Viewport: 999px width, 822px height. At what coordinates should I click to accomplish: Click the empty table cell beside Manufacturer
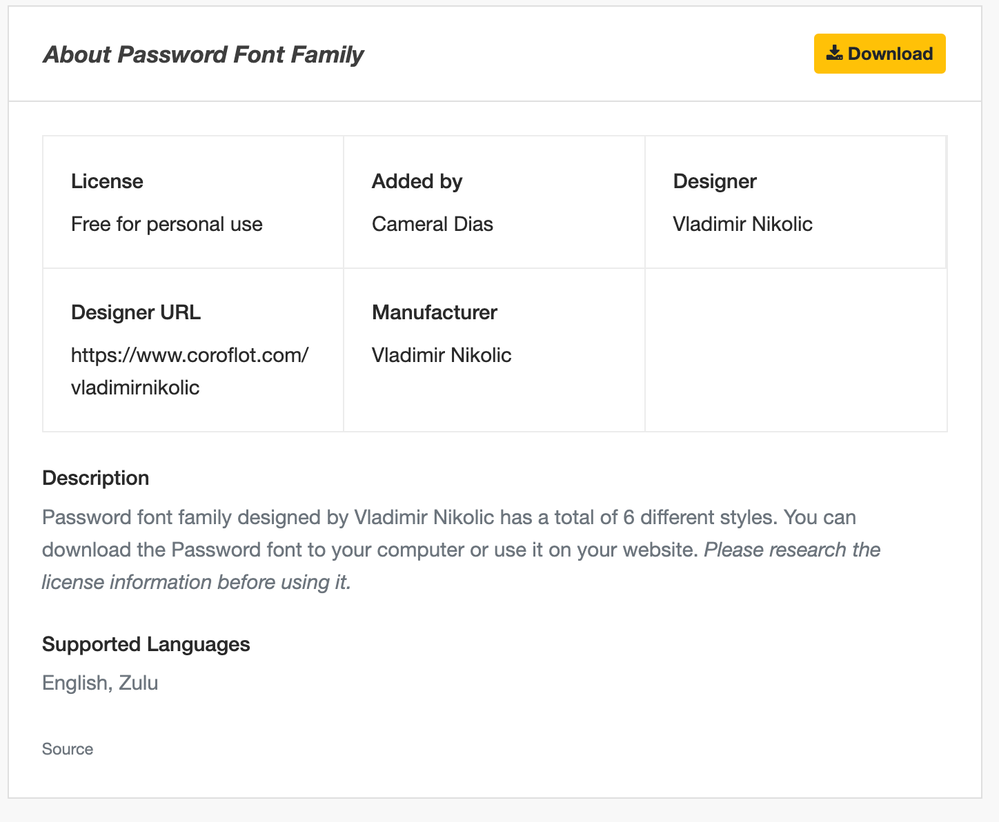coord(795,350)
